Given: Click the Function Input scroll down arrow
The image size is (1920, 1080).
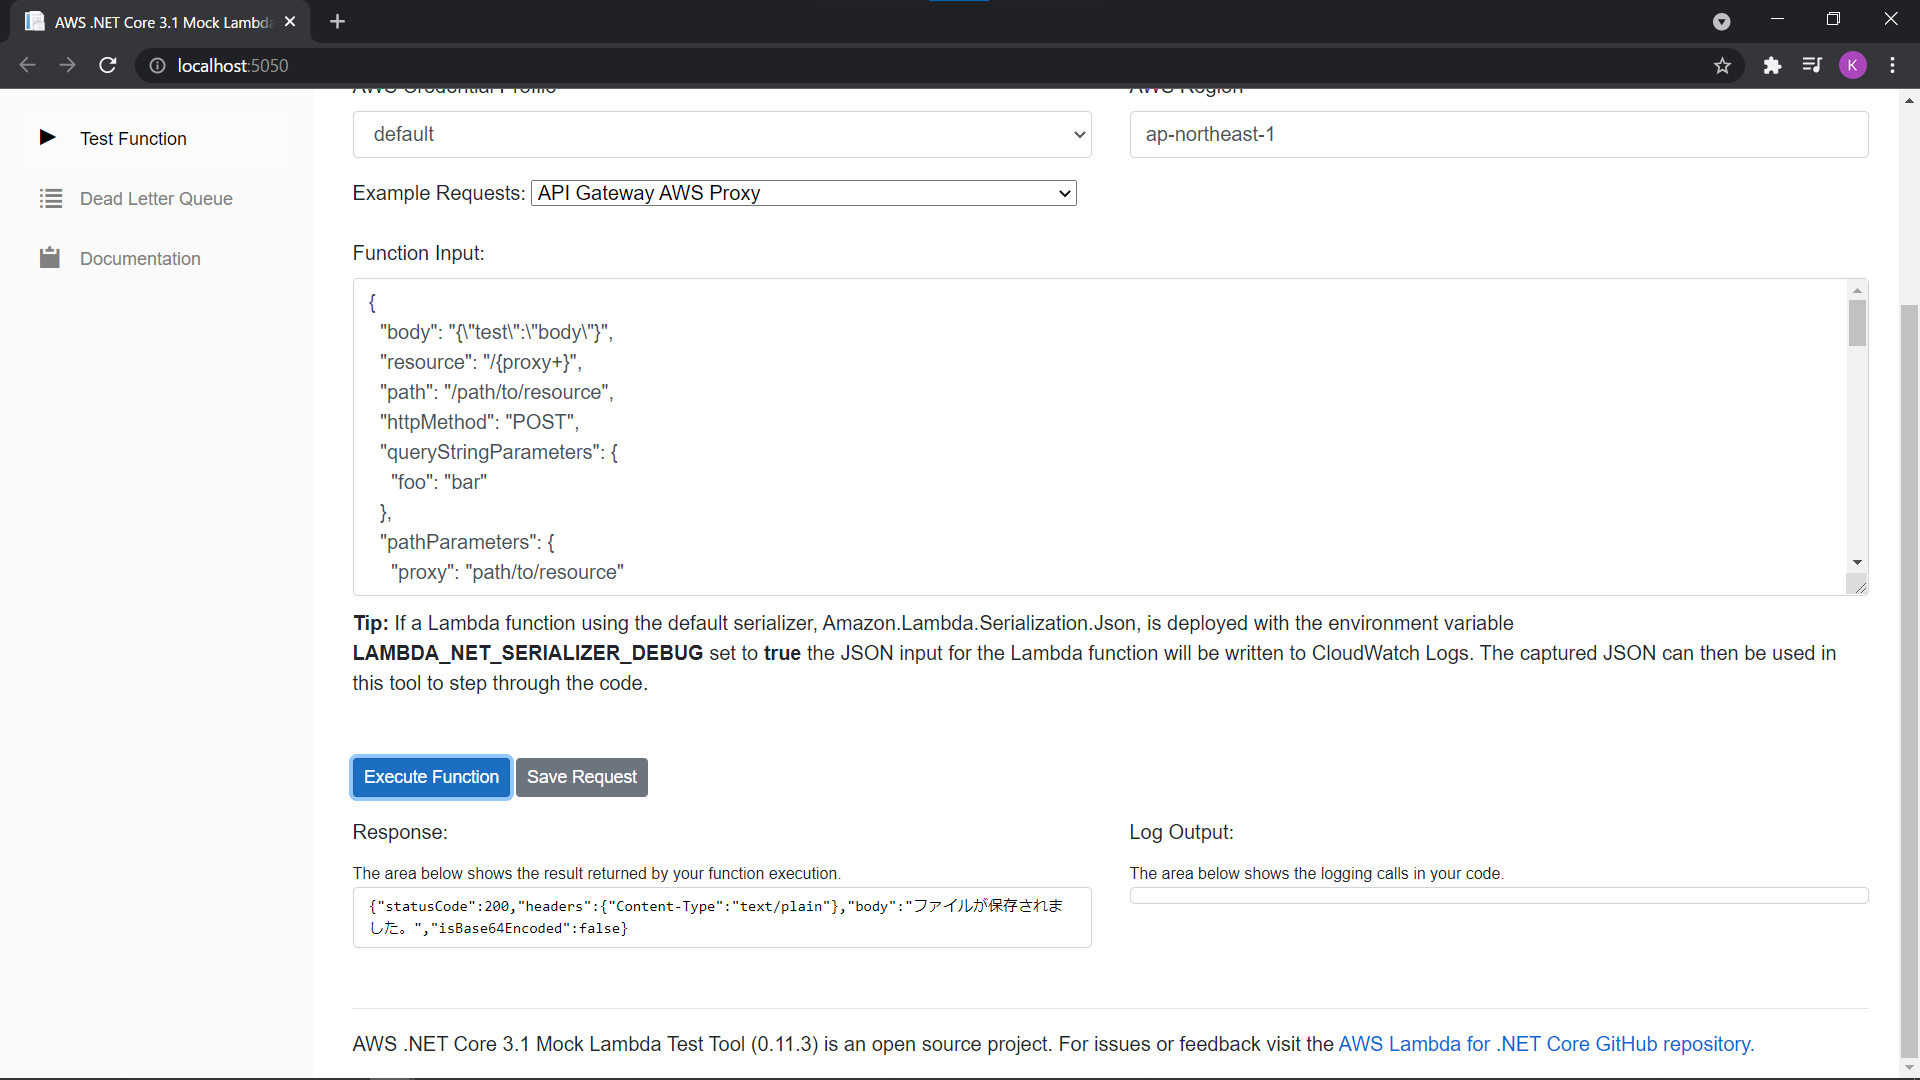Looking at the screenshot, I should [1857, 563].
